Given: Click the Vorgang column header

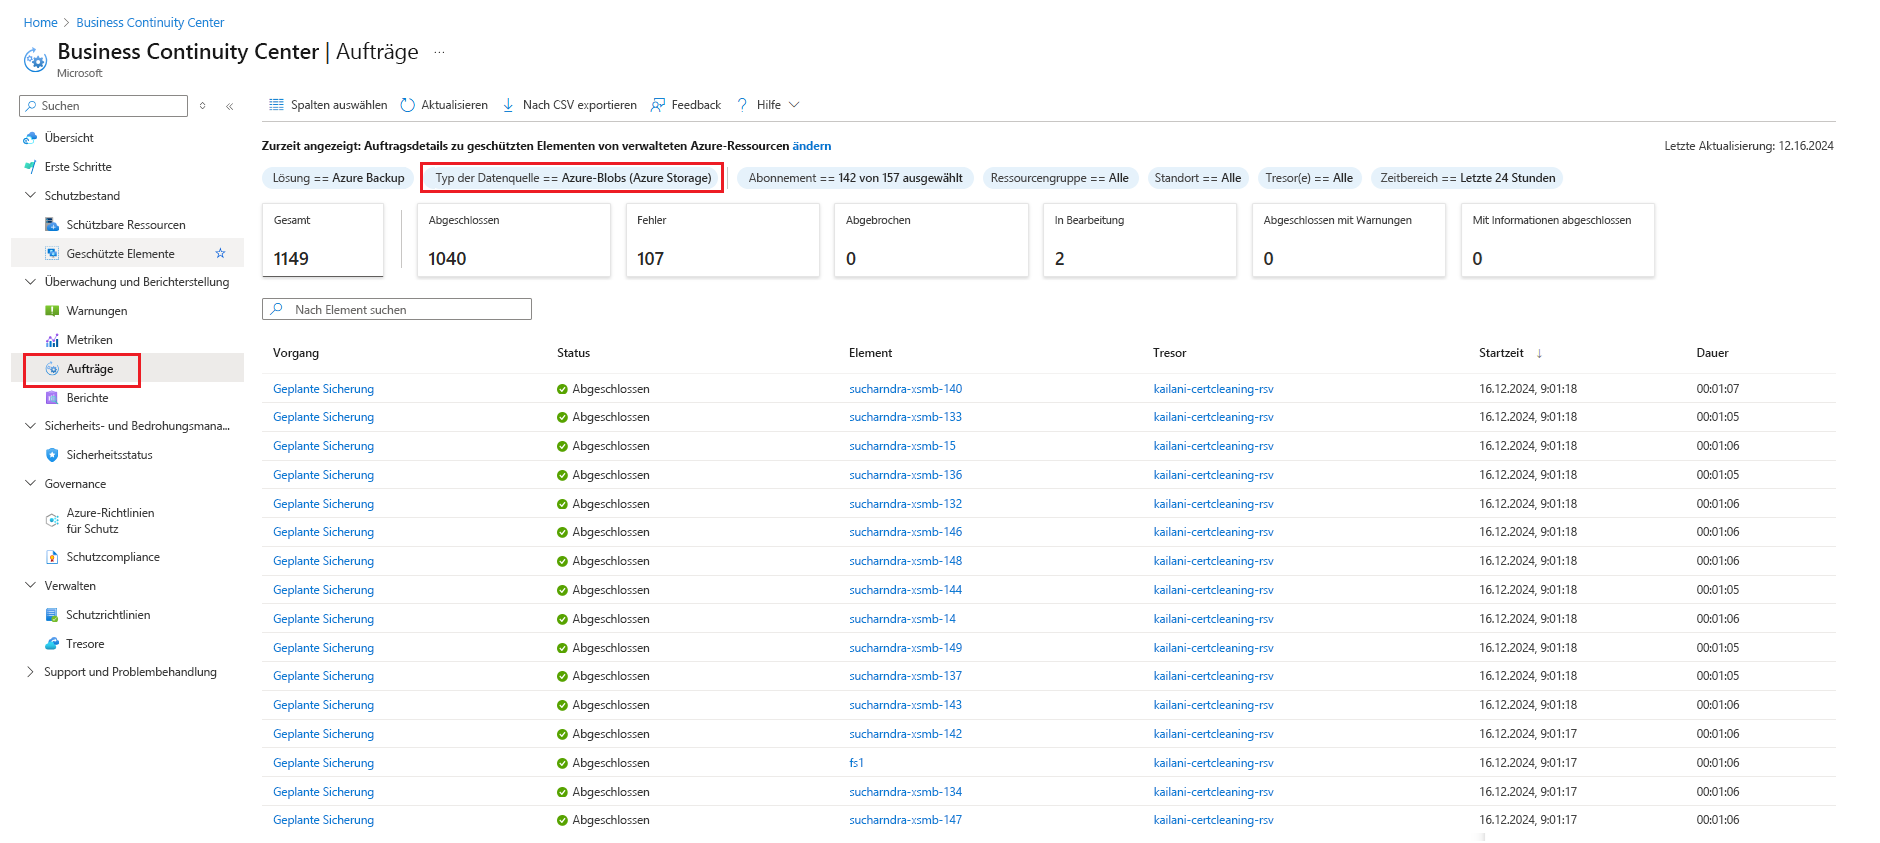Looking at the screenshot, I should 296,353.
